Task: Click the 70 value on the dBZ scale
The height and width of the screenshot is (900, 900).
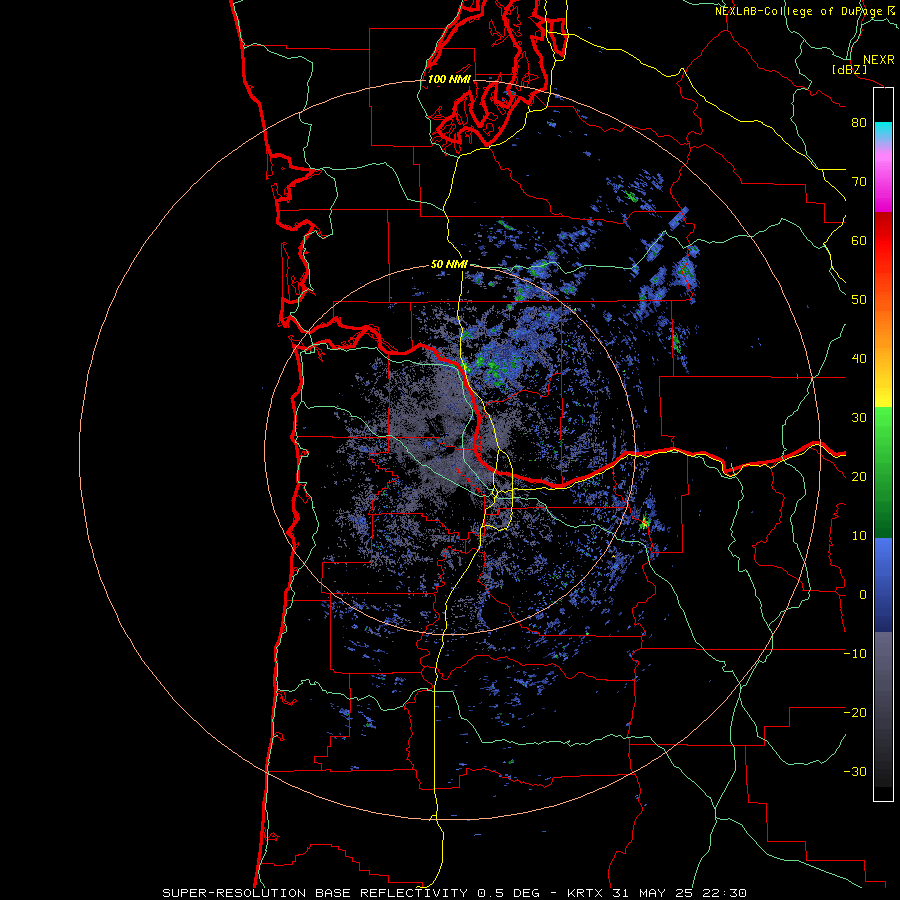Action: tap(859, 181)
